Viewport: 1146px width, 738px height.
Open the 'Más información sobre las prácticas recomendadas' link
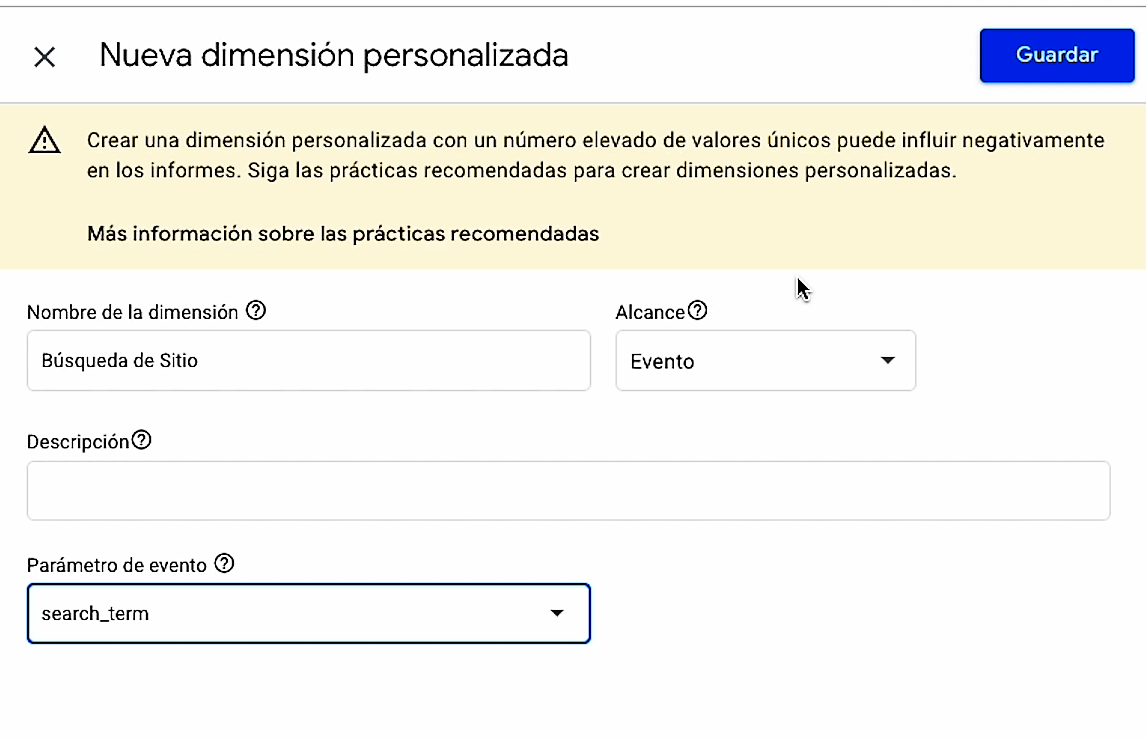point(343,234)
